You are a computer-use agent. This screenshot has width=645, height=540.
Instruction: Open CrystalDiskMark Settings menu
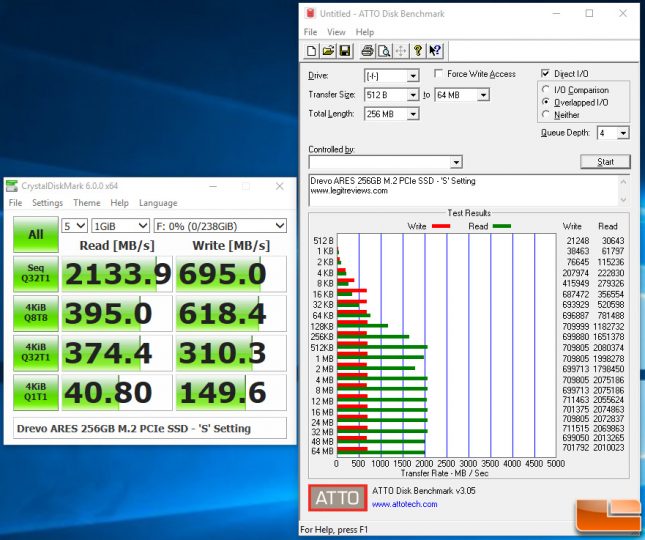tap(47, 203)
